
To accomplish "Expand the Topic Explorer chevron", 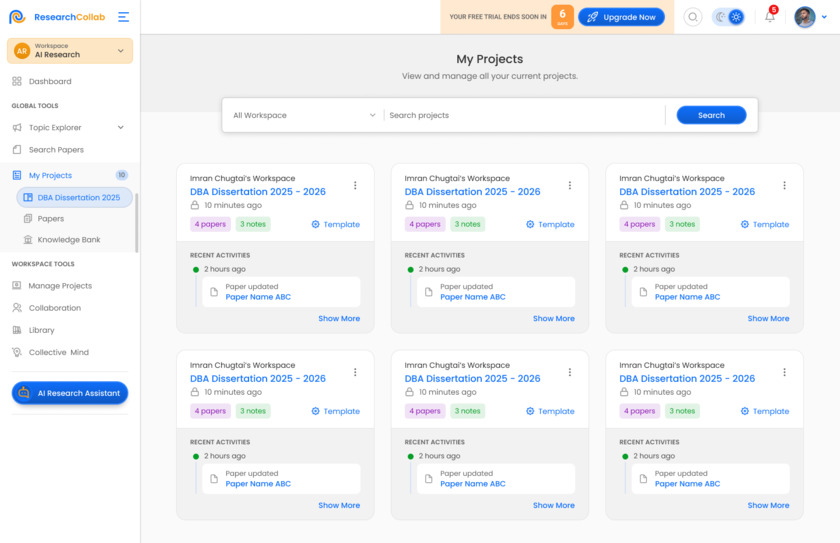I will coord(121,127).
